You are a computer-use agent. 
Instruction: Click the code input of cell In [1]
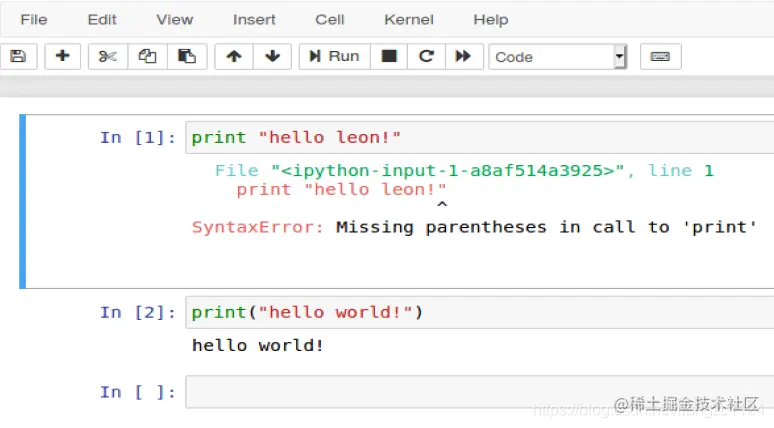pyautogui.click(x=479, y=138)
